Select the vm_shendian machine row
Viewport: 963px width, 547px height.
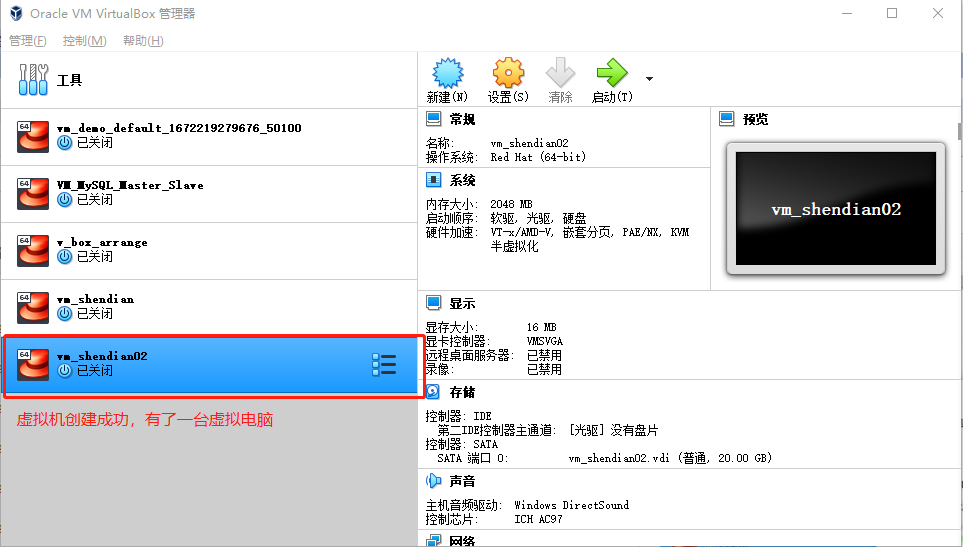pos(209,308)
